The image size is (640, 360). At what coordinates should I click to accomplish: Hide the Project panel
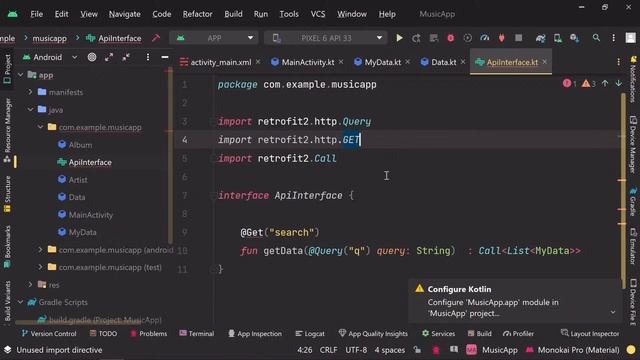tap(165, 57)
